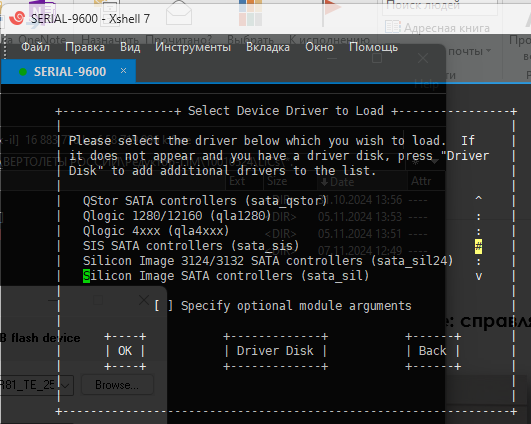Click the Driver Disk button
The height and width of the screenshot is (424, 531).
(275, 351)
